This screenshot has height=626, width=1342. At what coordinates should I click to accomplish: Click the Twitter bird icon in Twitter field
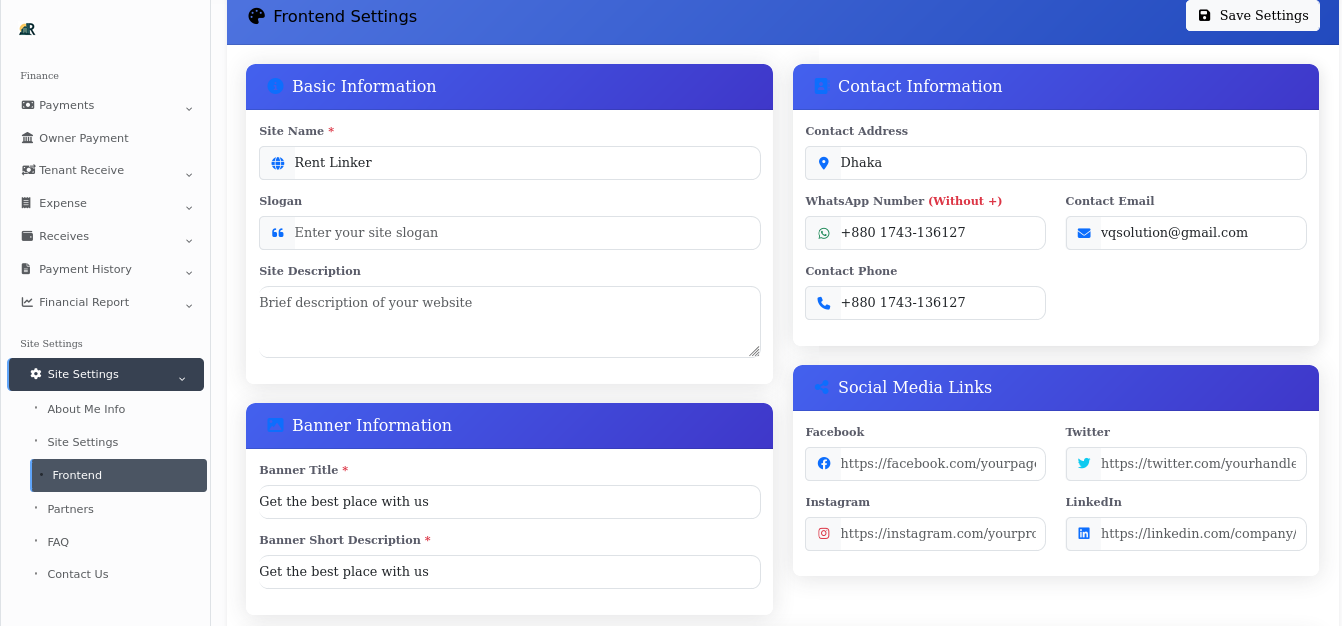(1083, 463)
